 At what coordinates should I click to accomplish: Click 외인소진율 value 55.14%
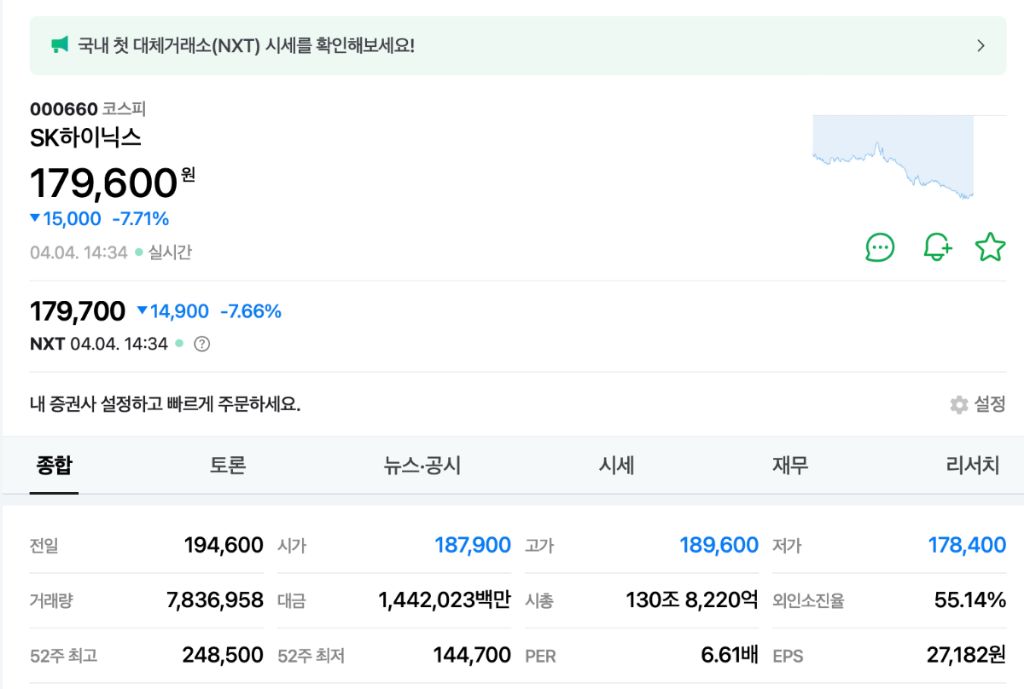[970, 600]
